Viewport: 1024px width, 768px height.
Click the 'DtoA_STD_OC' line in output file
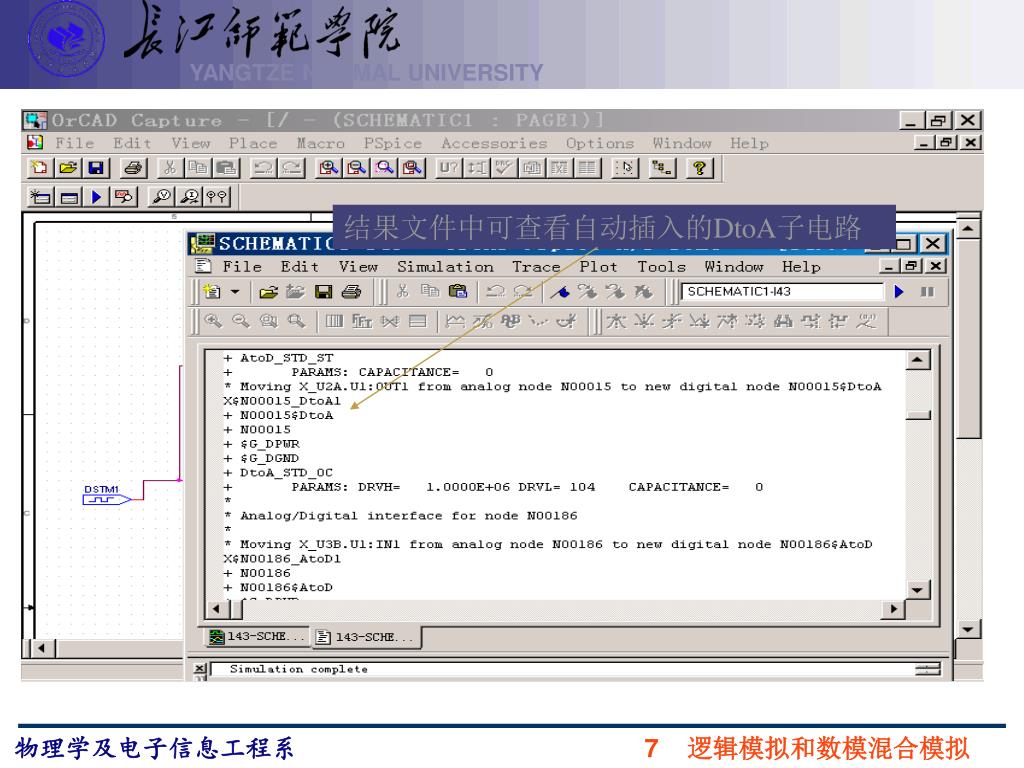tap(286, 472)
